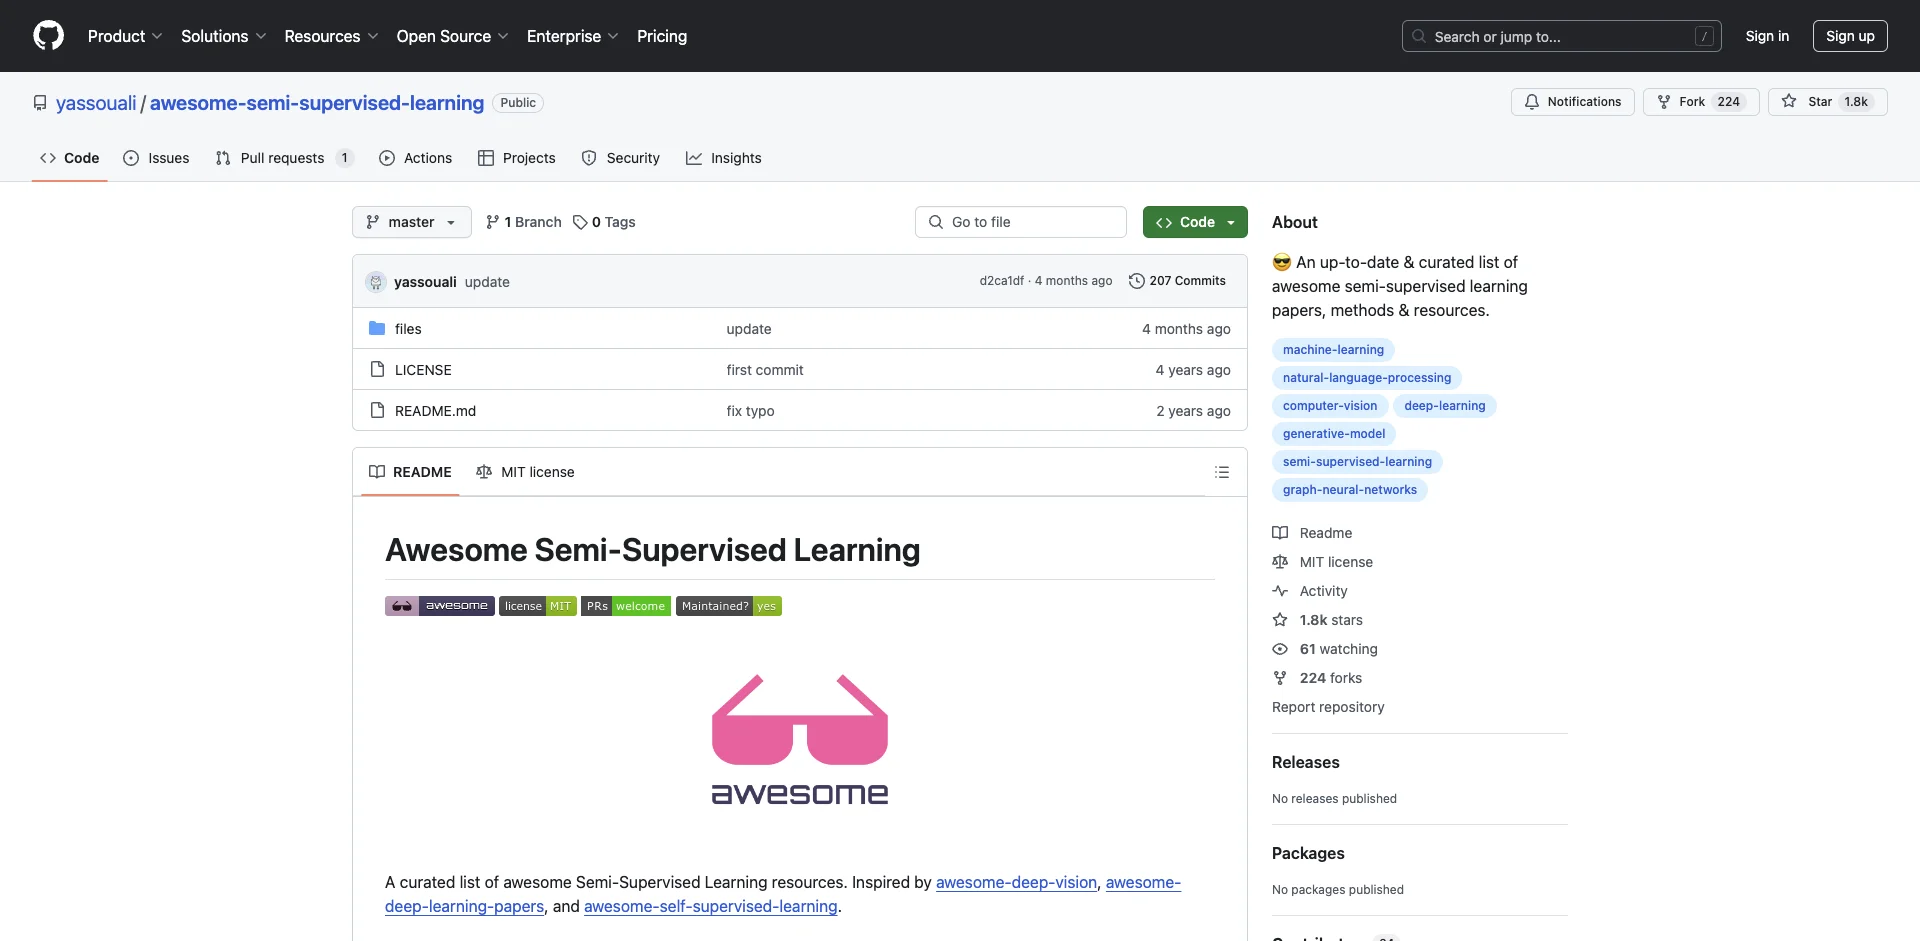Image resolution: width=1920 pixels, height=941 pixels.
Task: Click the license MIT badge
Action: point(538,606)
